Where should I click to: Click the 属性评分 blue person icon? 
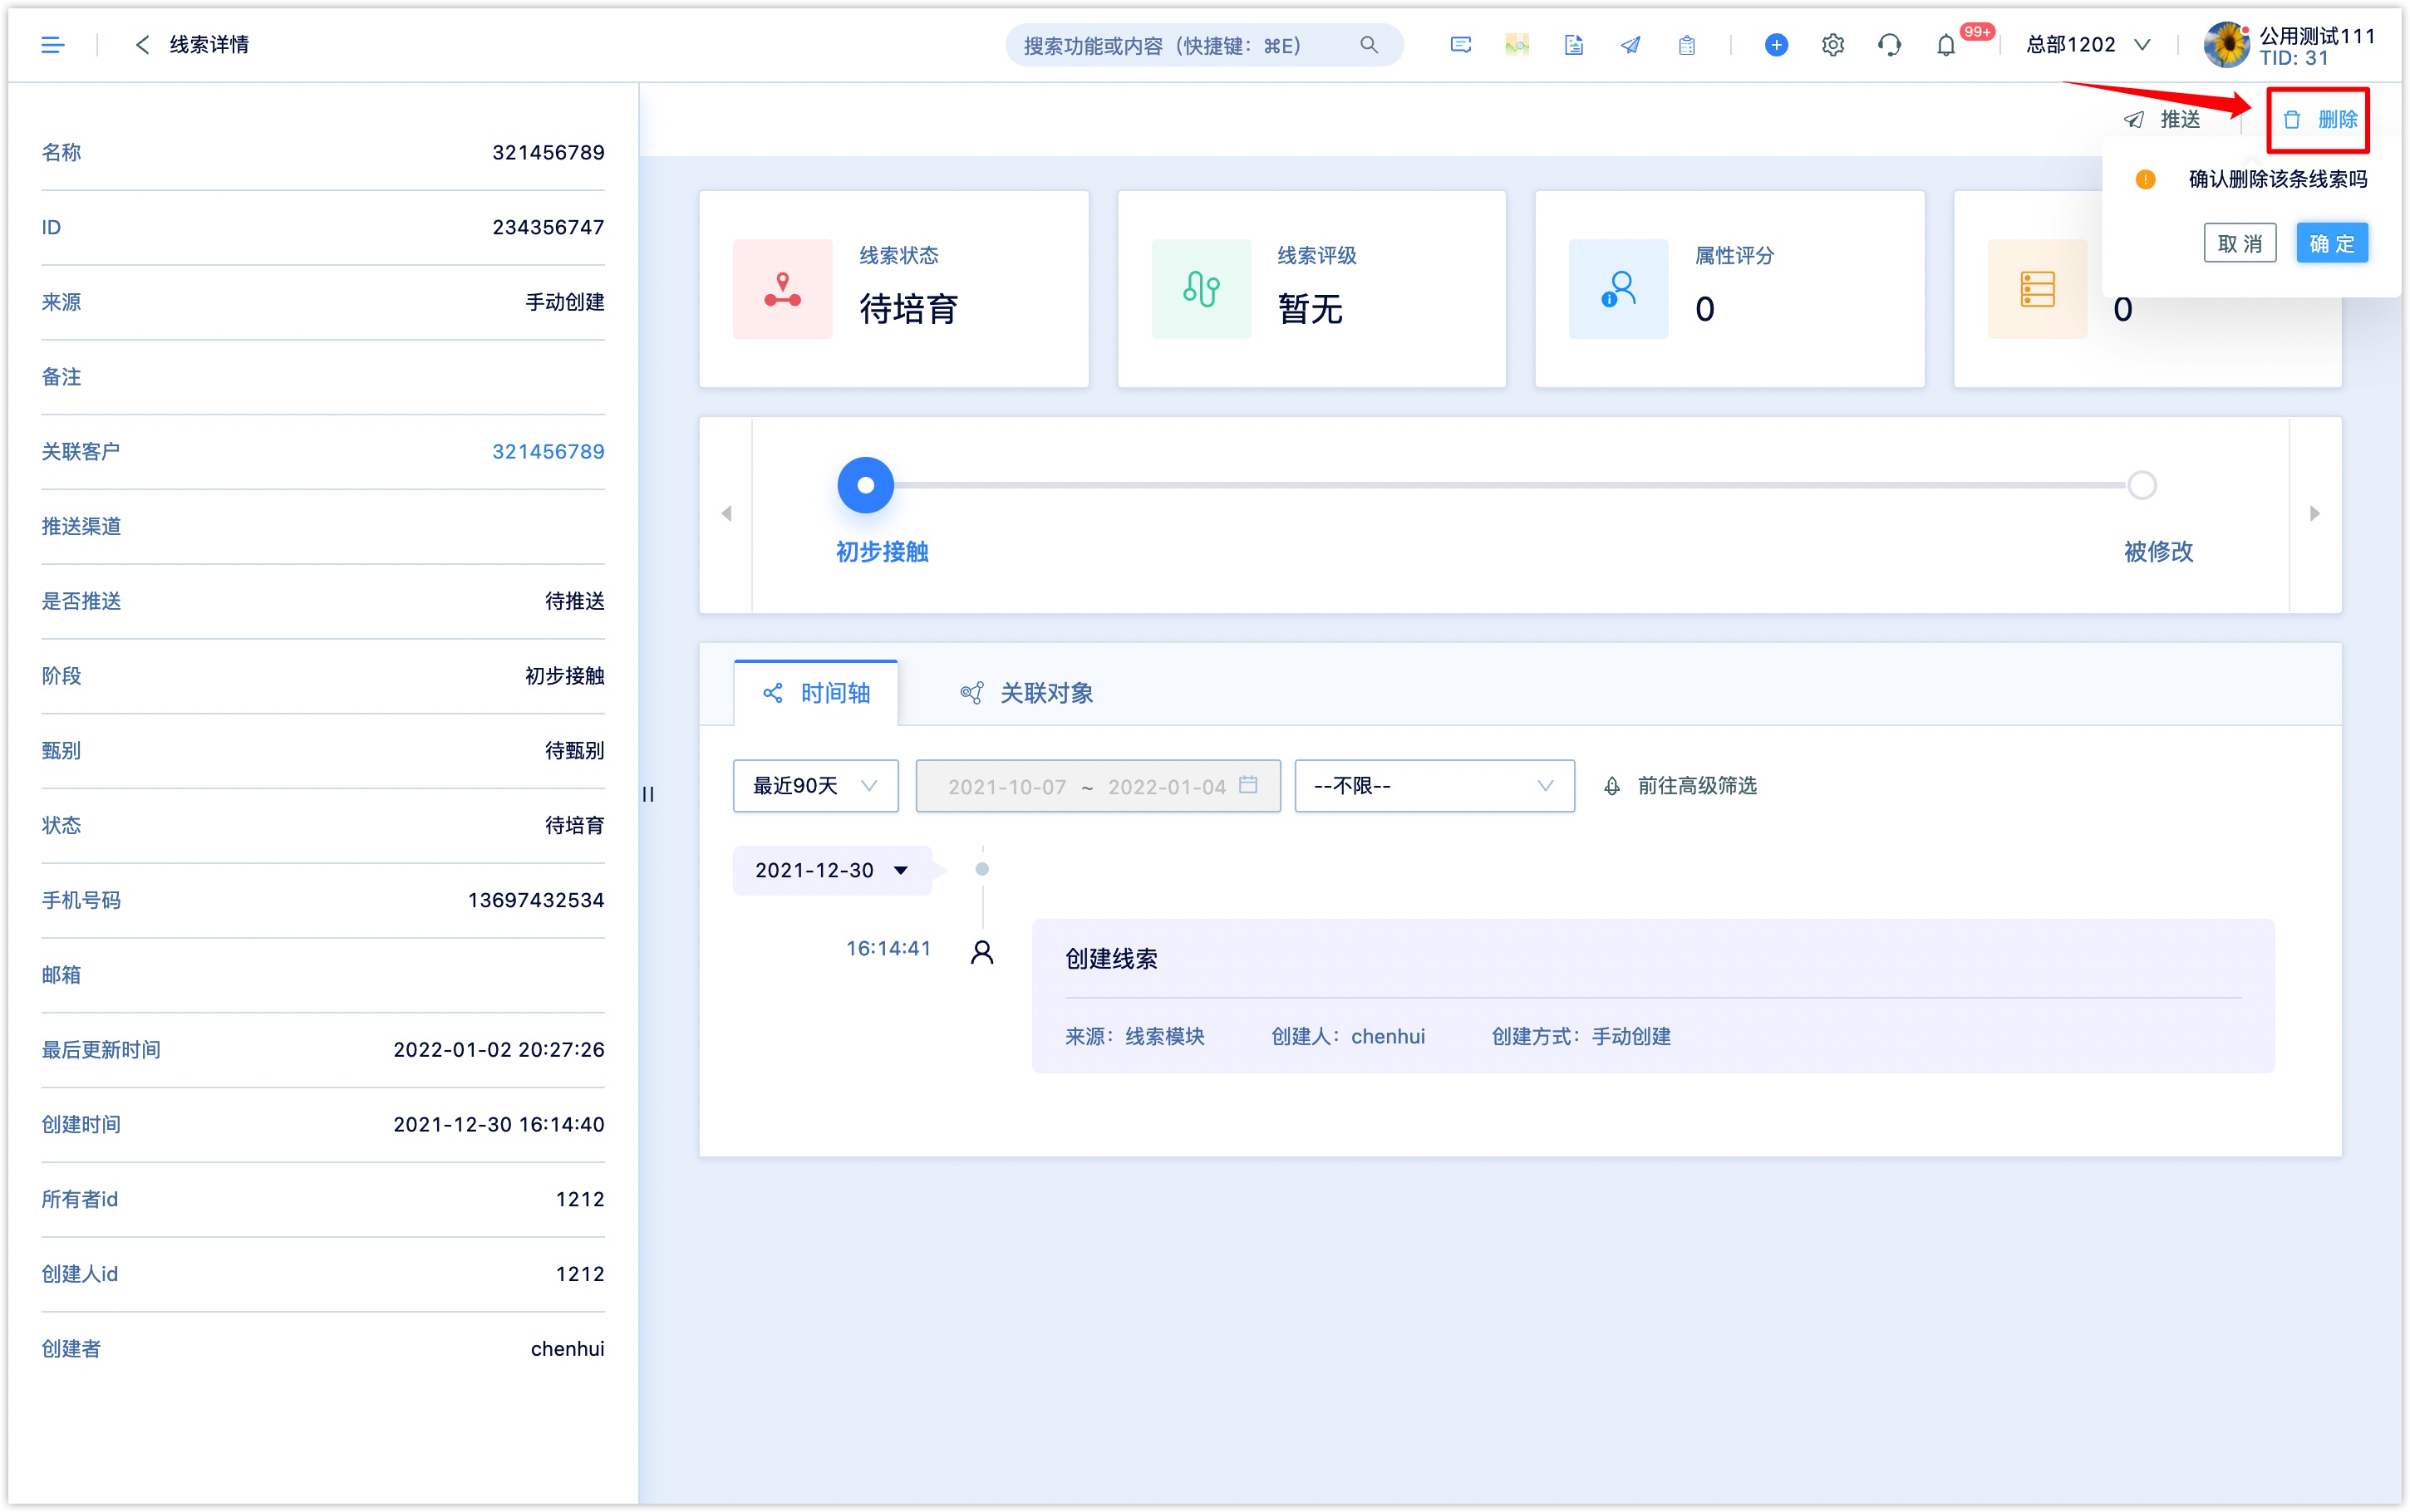click(x=1618, y=289)
